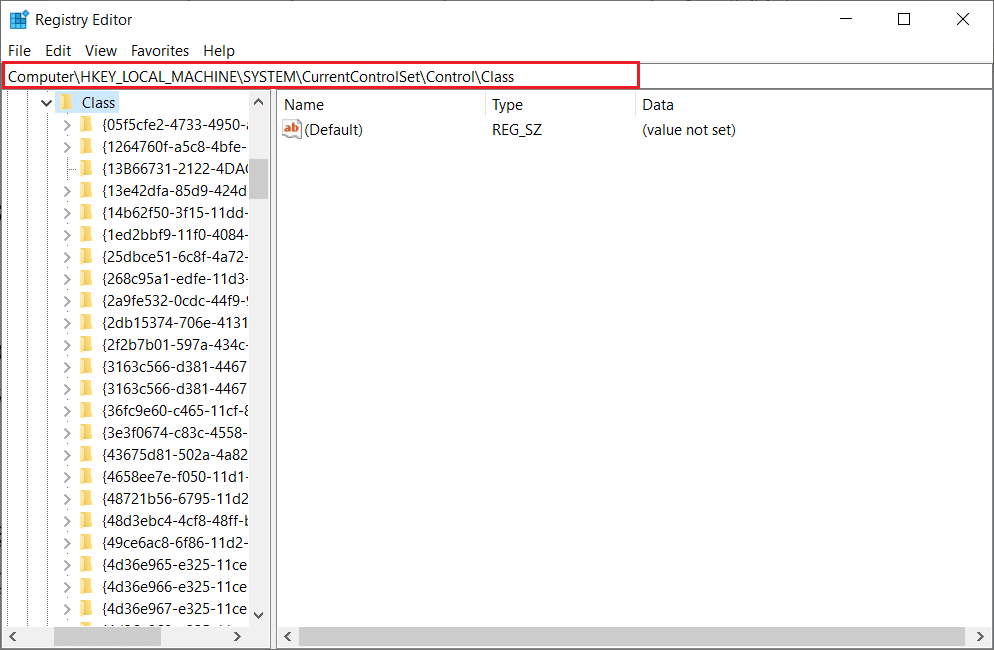Click right arrow of values pane horizontal scrollbar
994x650 pixels.
point(980,636)
